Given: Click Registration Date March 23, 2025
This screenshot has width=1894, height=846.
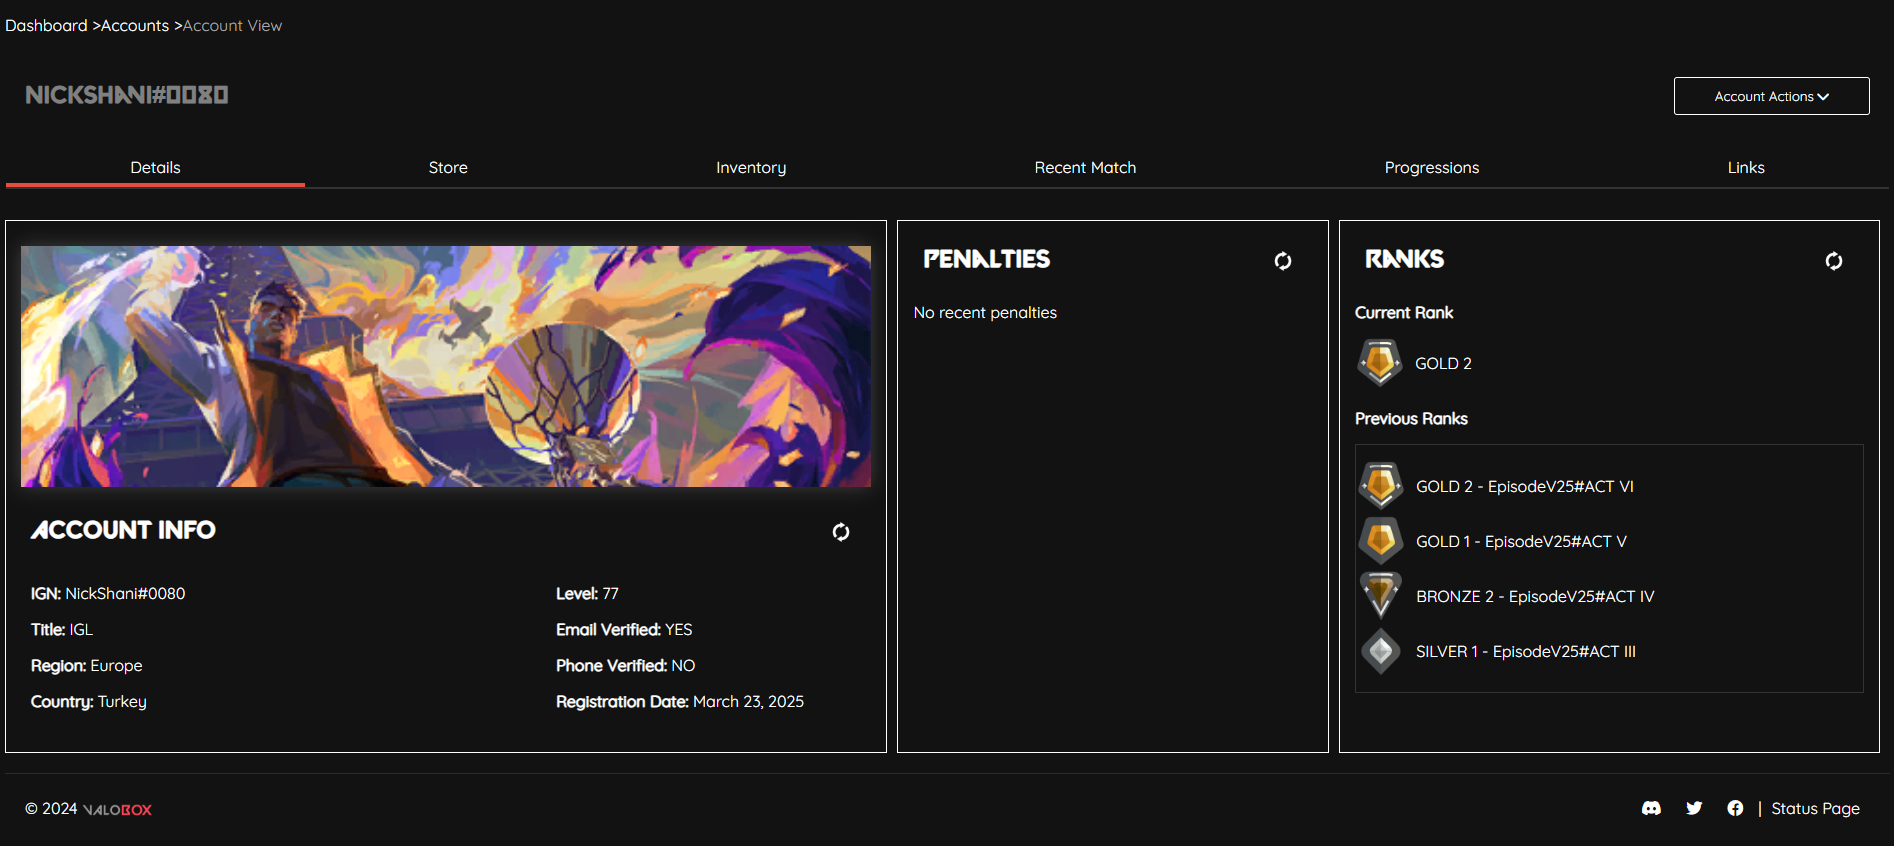Looking at the screenshot, I should (748, 701).
